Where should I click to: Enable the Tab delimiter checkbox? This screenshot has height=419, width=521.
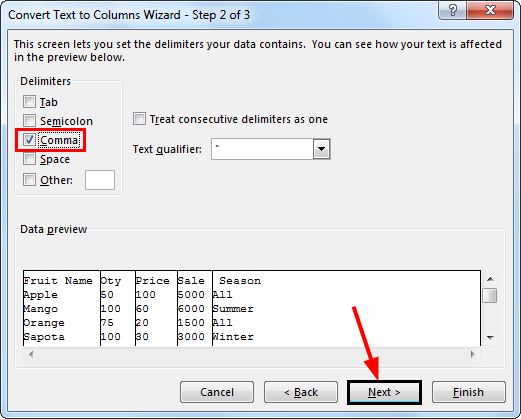29,102
